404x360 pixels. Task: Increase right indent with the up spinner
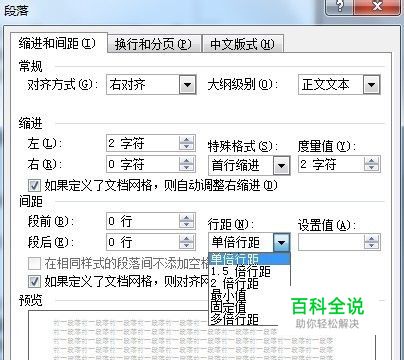[187, 160]
